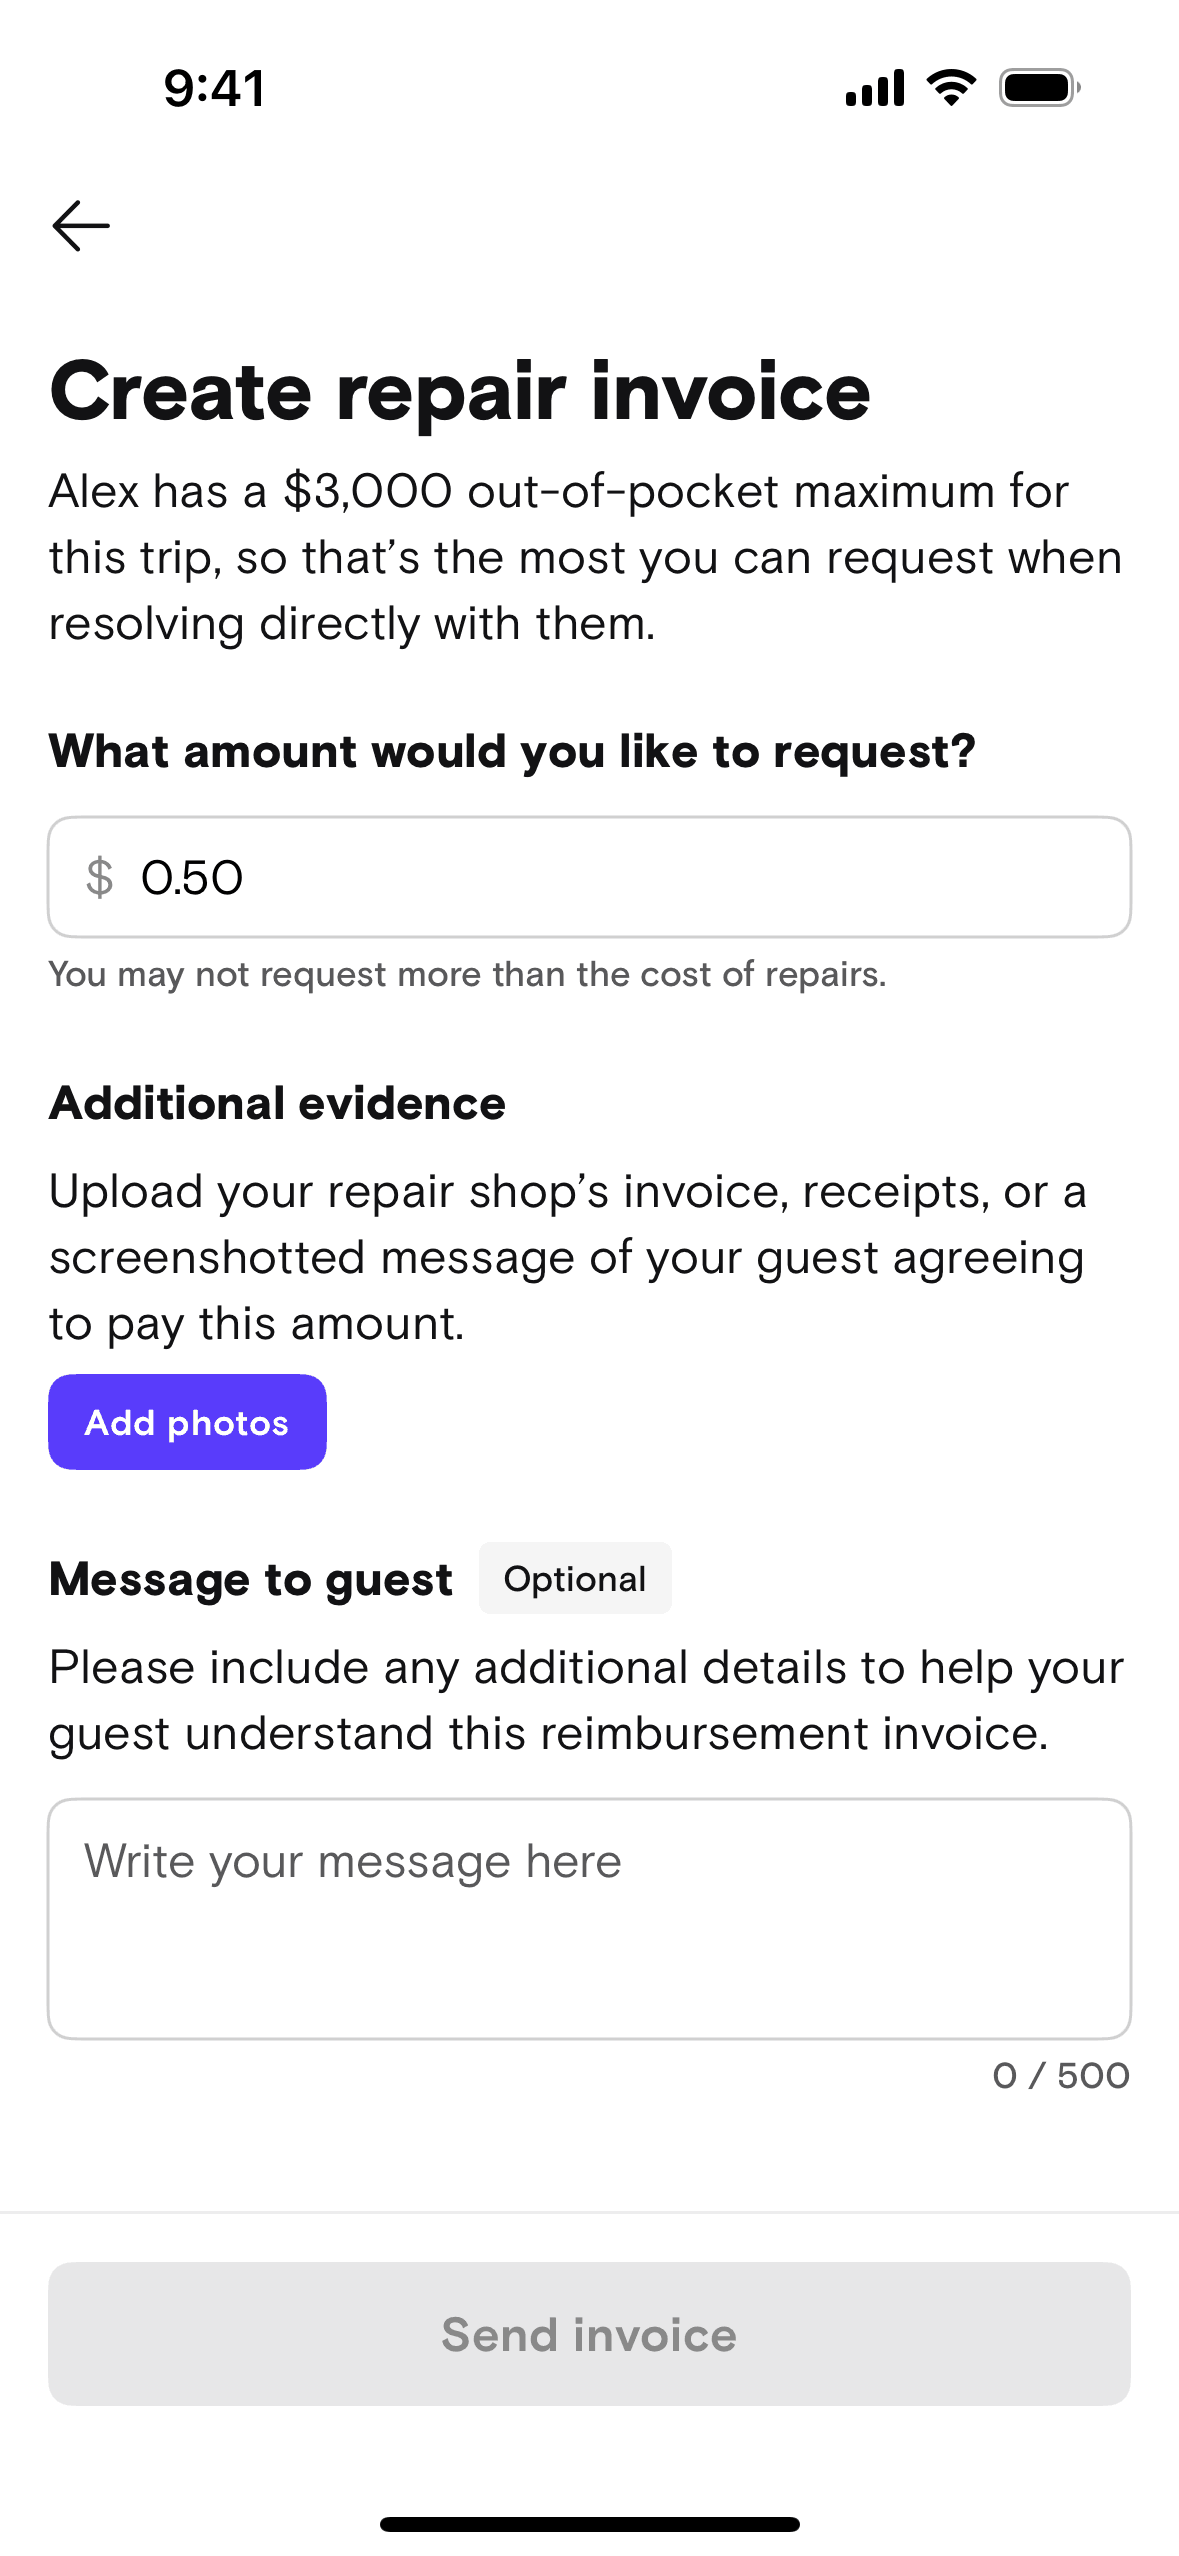The width and height of the screenshot is (1179, 2556).
Task: Click the upload repair shop invoice description
Action: pos(567,1258)
